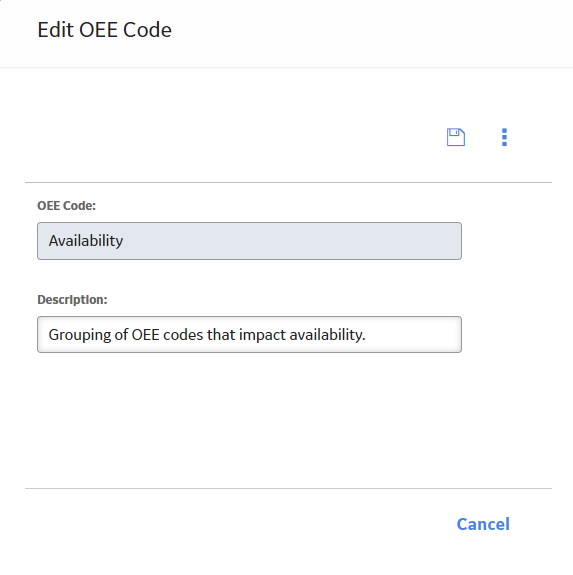Open the vertical three-dot more options menu
Screen dimensions: 573x575
point(504,137)
